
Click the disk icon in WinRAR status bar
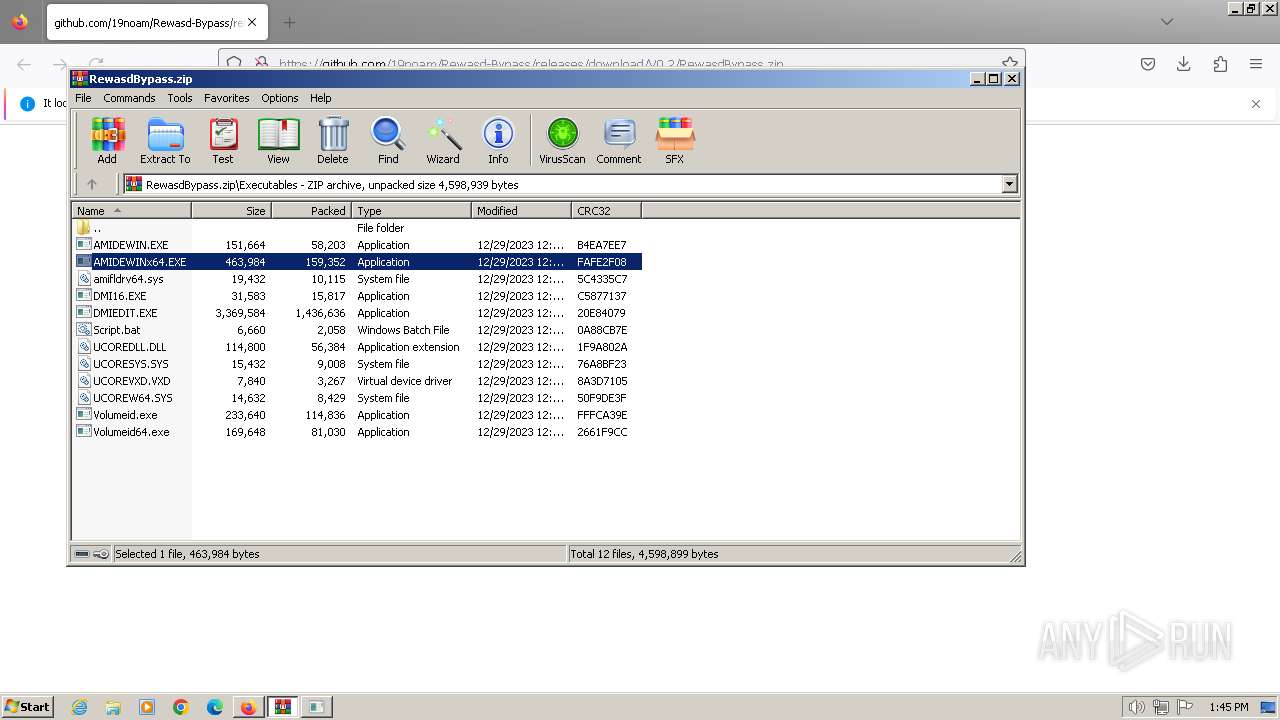pyautogui.click(x=82, y=554)
